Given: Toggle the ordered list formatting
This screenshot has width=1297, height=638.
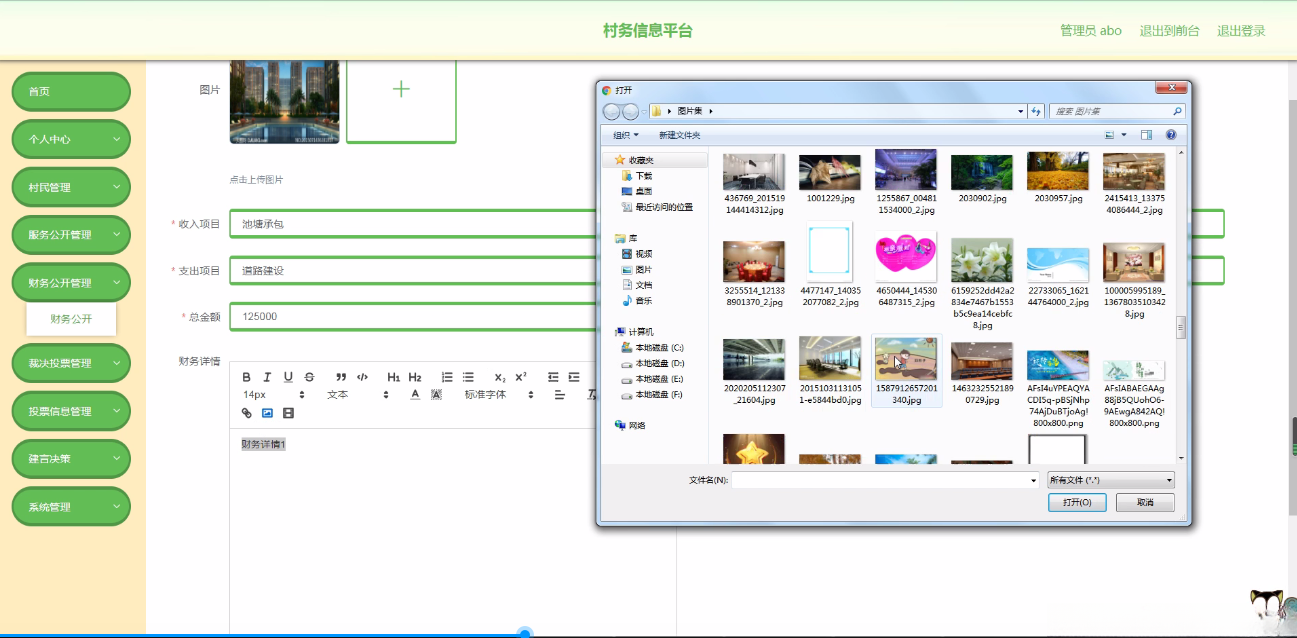Looking at the screenshot, I should tap(447, 377).
